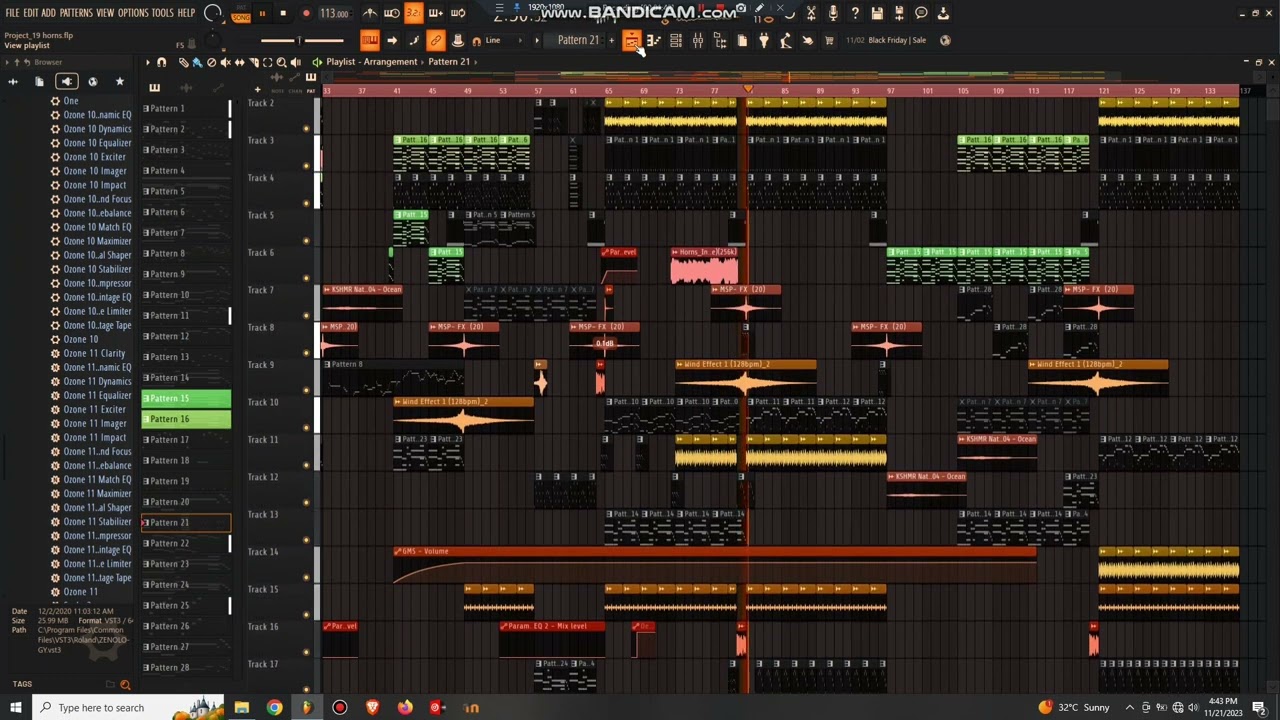Screen dimensions: 1280x720
Task: Select the Mute tool in playlist toolbar
Action: [x=225, y=62]
